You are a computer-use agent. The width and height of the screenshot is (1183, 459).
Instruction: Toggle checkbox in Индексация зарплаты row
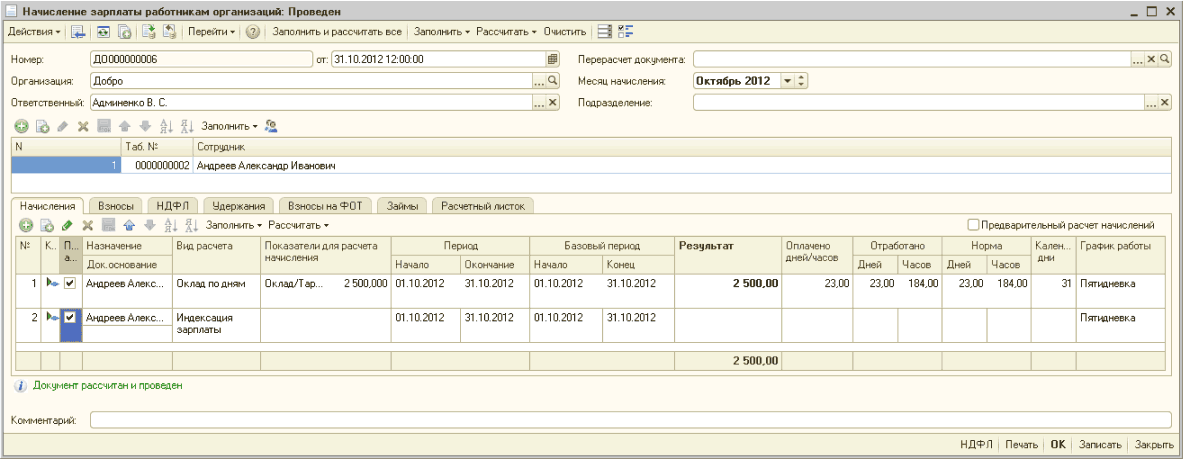point(70,318)
